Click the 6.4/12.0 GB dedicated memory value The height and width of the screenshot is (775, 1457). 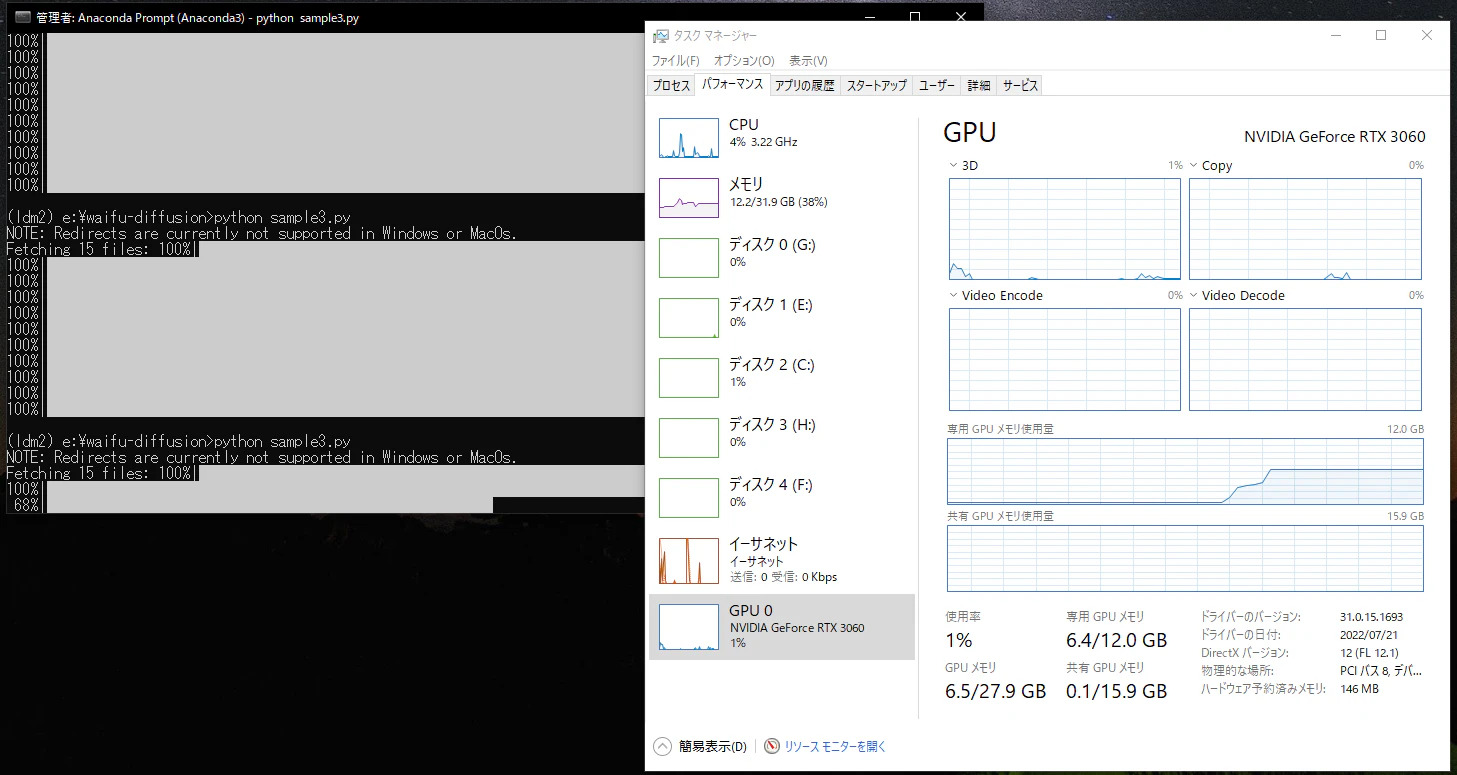coord(1116,640)
